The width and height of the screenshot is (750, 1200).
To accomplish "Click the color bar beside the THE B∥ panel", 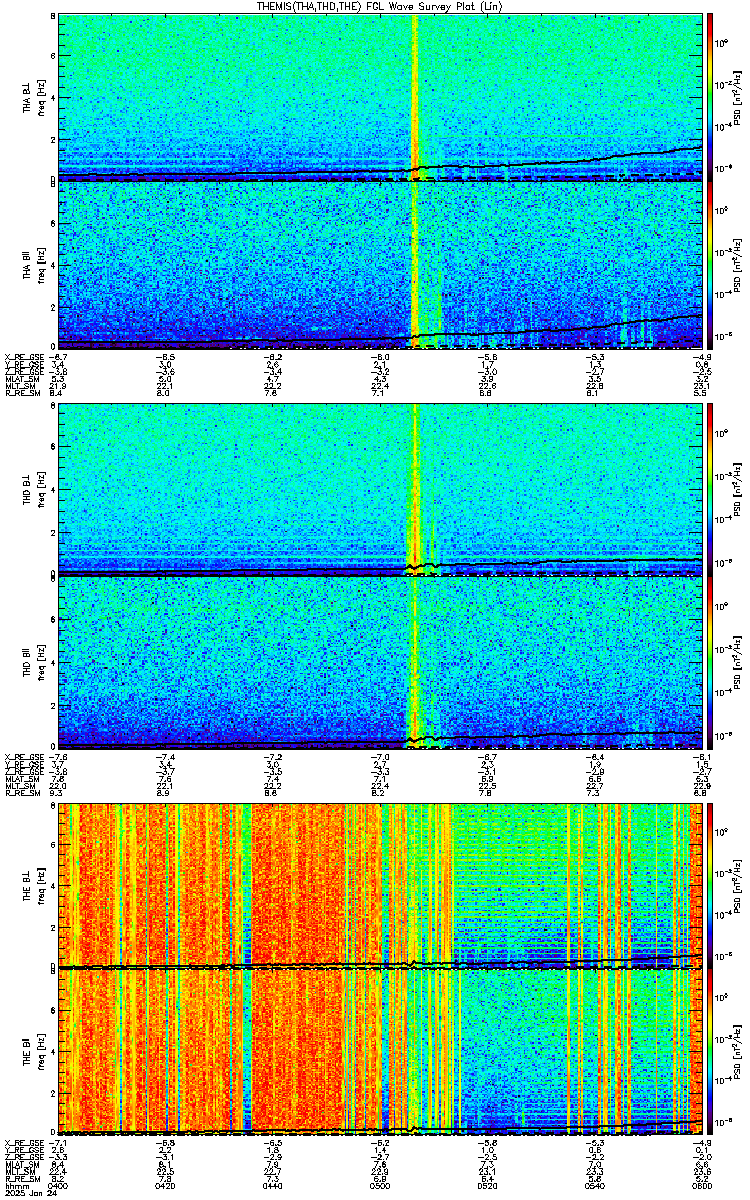I will [711, 1051].
